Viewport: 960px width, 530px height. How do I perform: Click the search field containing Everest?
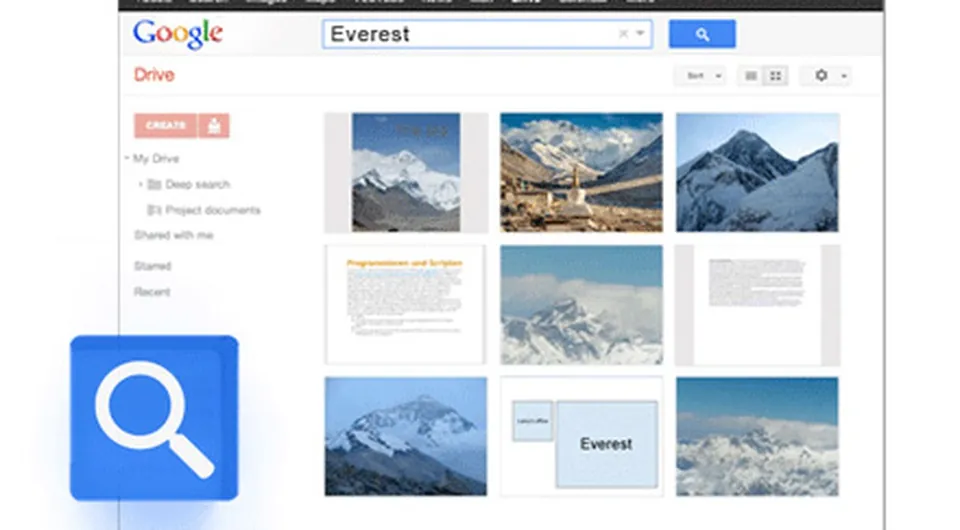[x=487, y=34]
